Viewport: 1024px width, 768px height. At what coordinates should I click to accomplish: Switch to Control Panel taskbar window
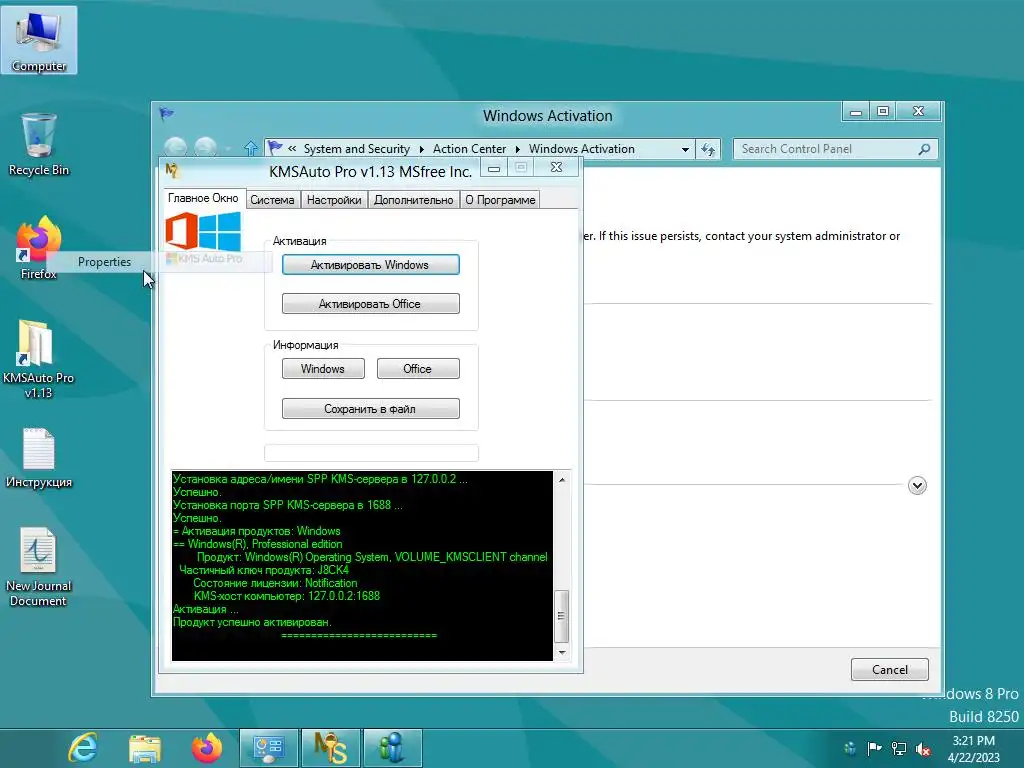click(x=268, y=748)
